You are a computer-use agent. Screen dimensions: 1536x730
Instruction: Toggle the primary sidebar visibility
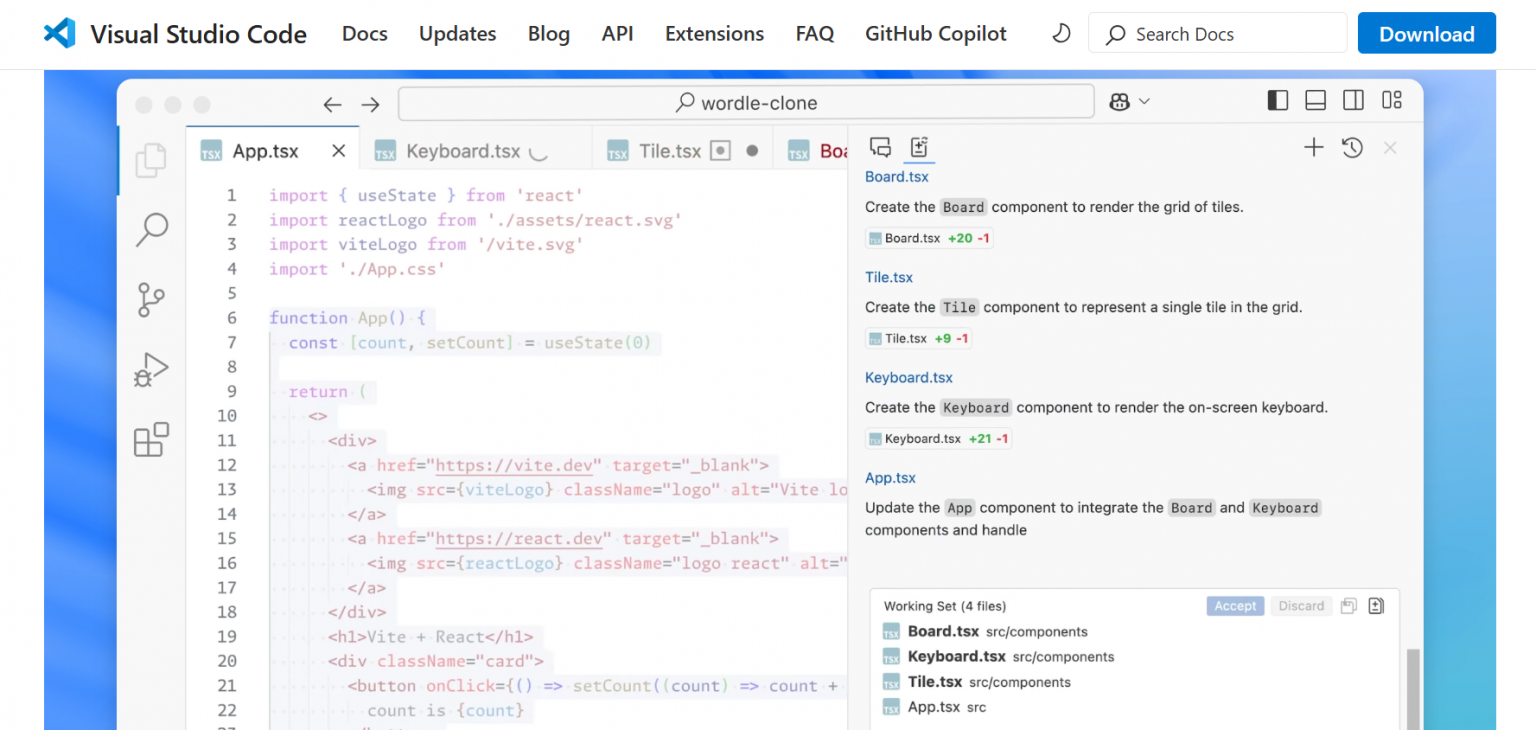tap(1277, 100)
